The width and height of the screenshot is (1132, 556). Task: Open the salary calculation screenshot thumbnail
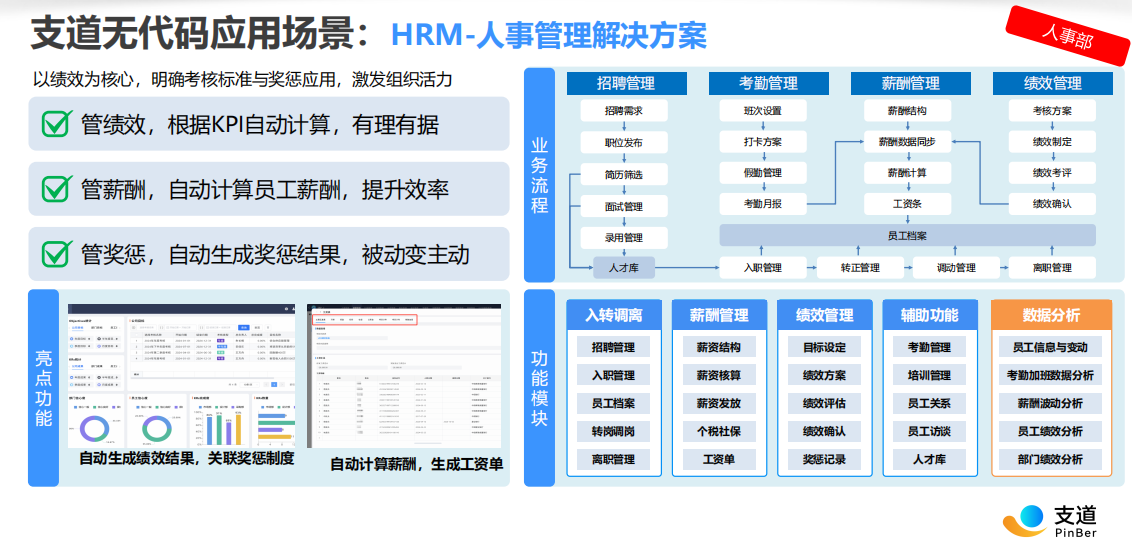[404, 375]
